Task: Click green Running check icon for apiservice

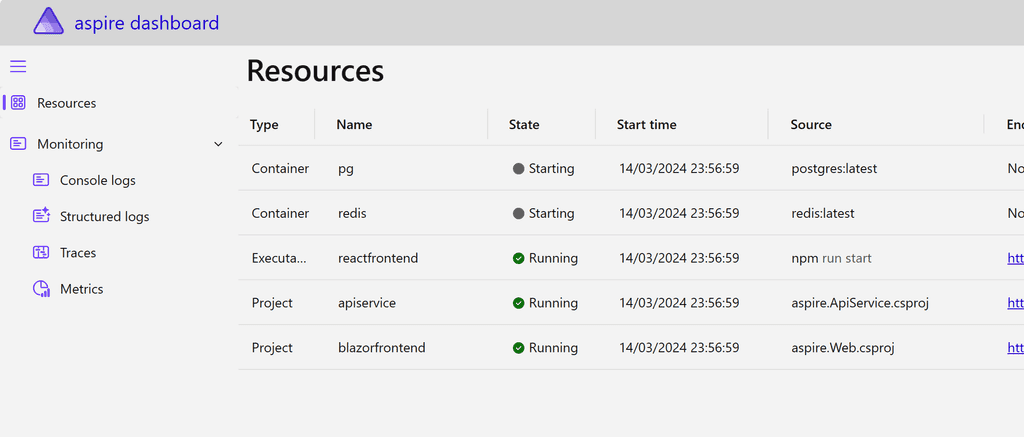Action: pos(519,303)
